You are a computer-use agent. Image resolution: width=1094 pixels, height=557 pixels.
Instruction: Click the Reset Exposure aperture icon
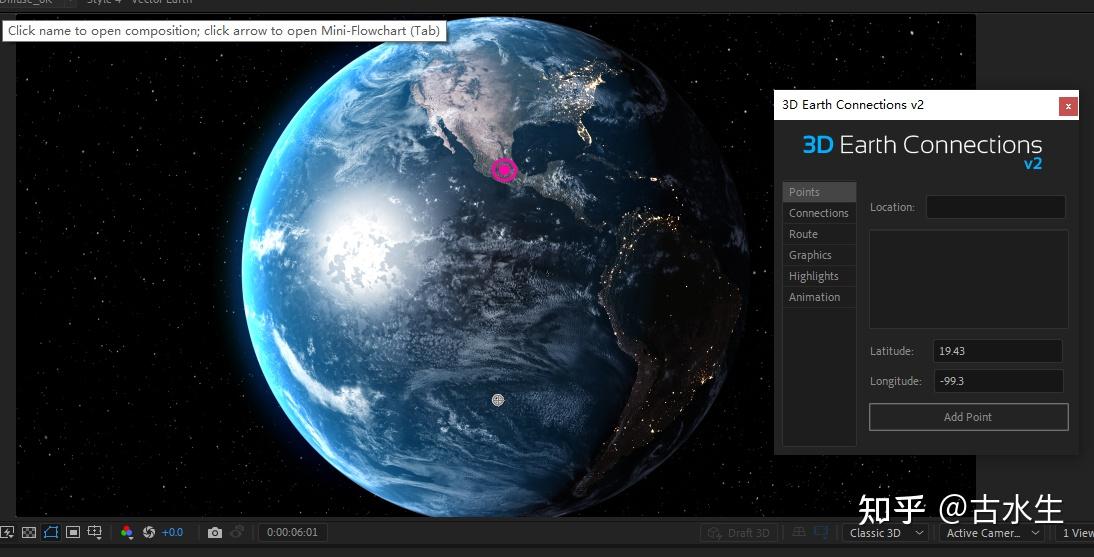149,533
